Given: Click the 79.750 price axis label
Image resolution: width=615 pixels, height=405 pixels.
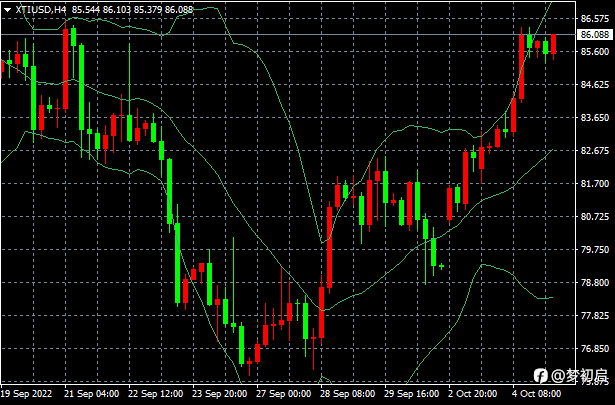Looking at the screenshot, I should pos(595,249).
